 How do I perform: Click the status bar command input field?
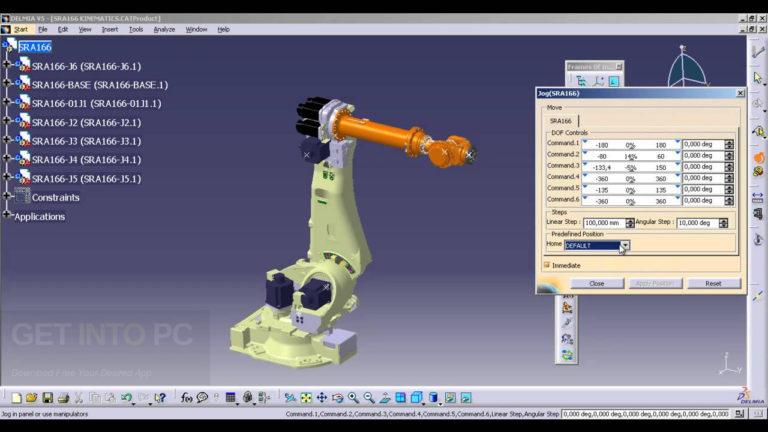coord(646,414)
